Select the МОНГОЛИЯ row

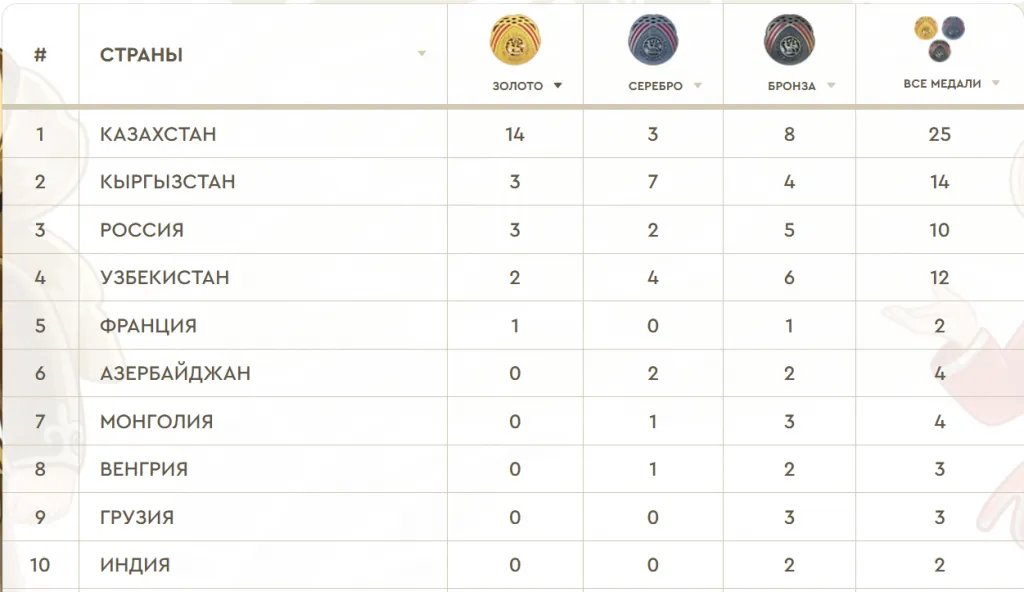click(x=157, y=422)
